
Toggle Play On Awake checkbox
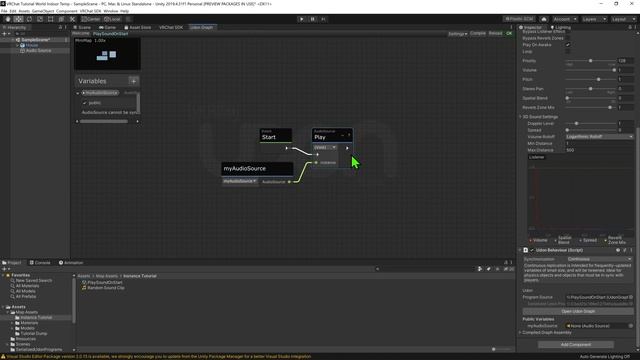pyautogui.click(x=567, y=45)
